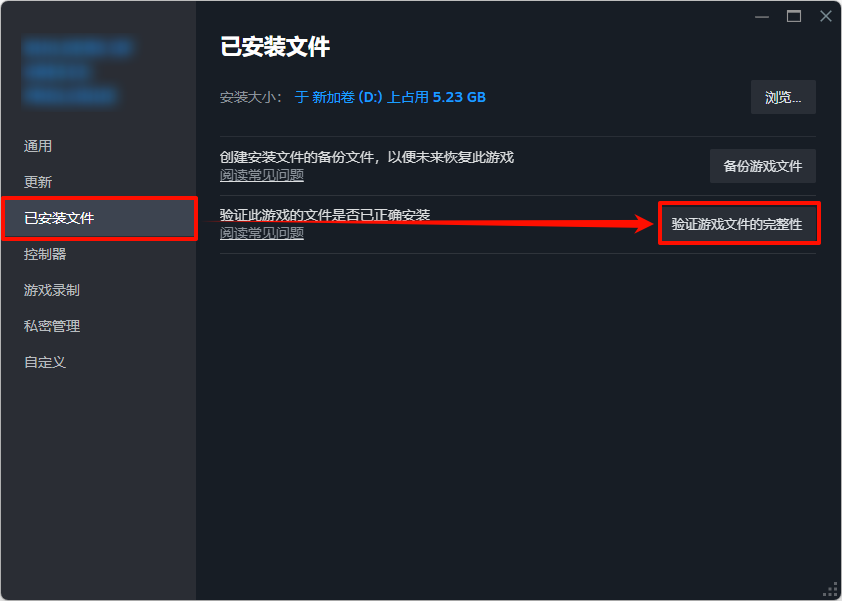This screenshot has height=601, width=842.
Task: Maximize the properties window
Action: click(x=794, y=17)
